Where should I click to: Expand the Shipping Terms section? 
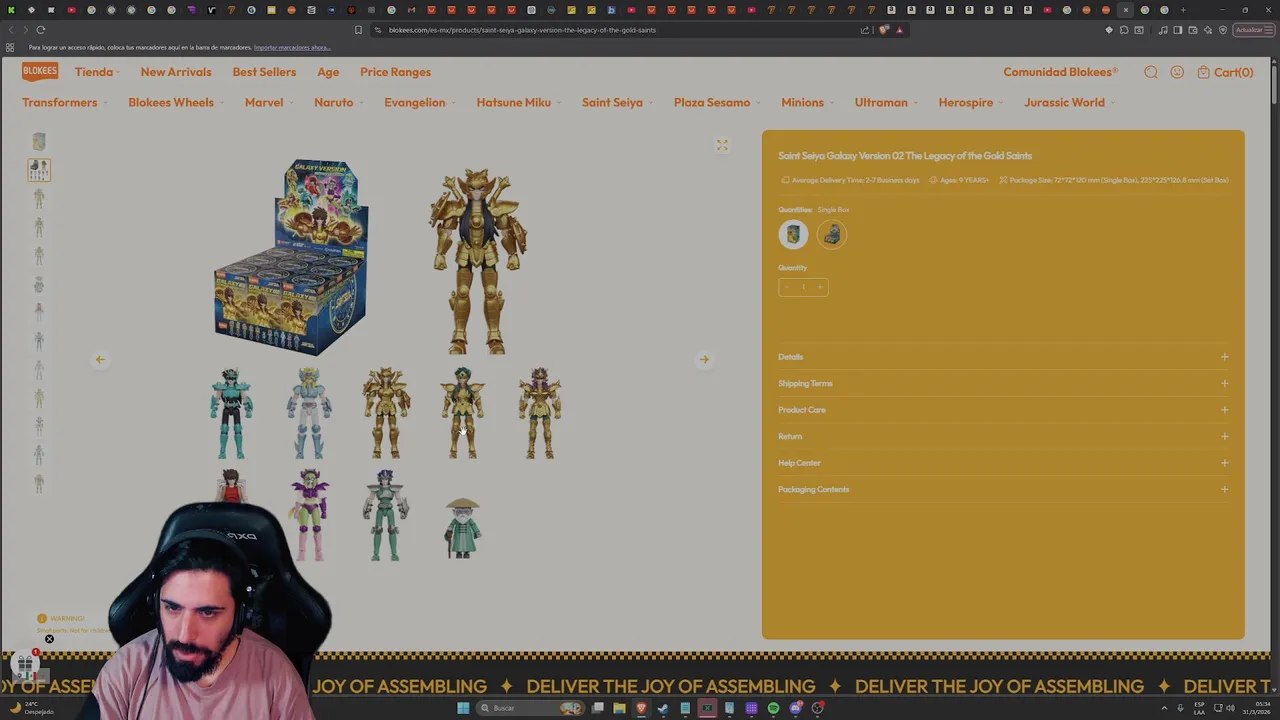coord(1003,383)
